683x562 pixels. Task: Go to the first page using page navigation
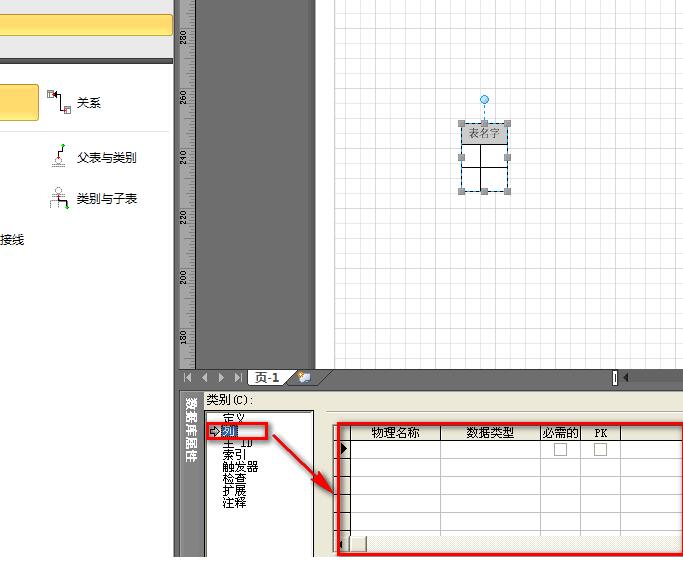188,377
